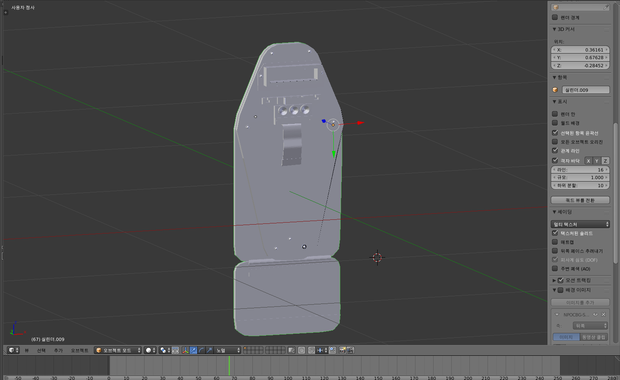
Task: Click the green current frame marker in timeline
Action: coord(229,365)
